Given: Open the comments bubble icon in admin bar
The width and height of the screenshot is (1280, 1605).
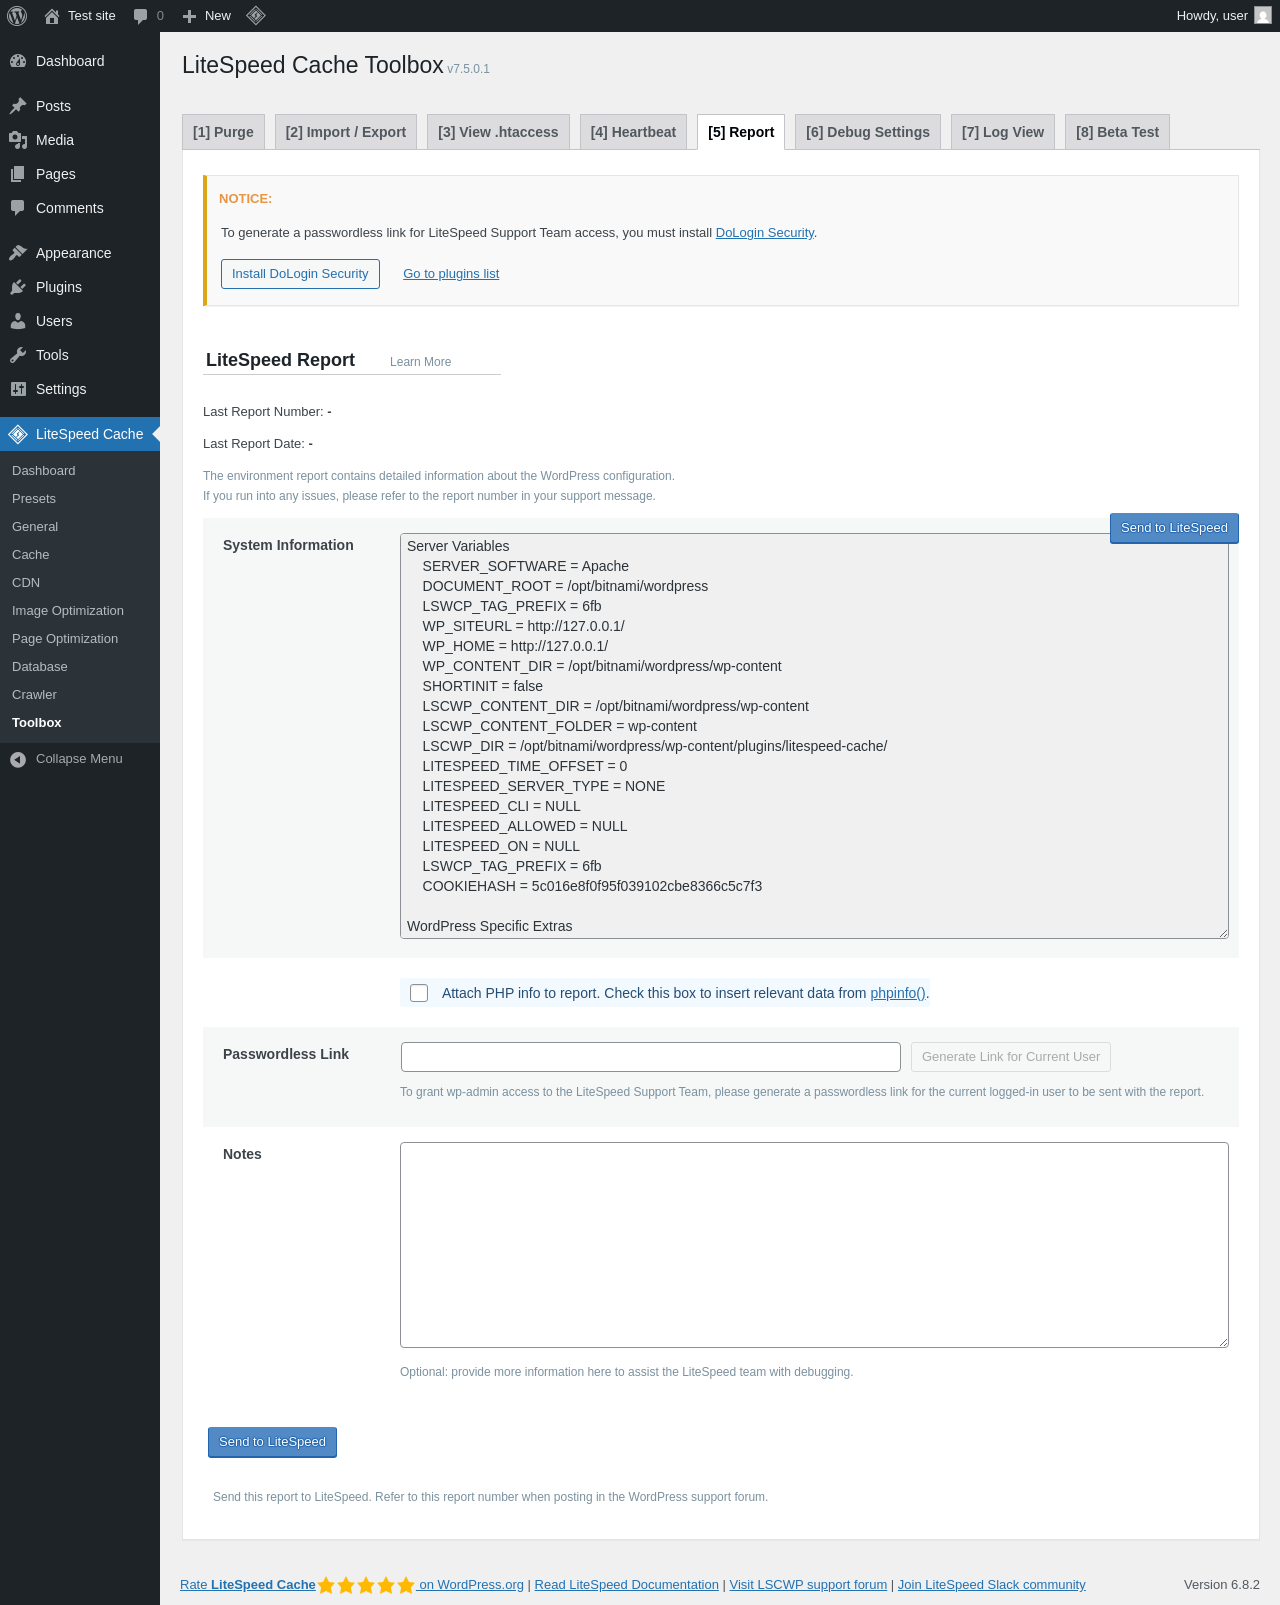Looking at the screenshot, I should click(140, 16).
